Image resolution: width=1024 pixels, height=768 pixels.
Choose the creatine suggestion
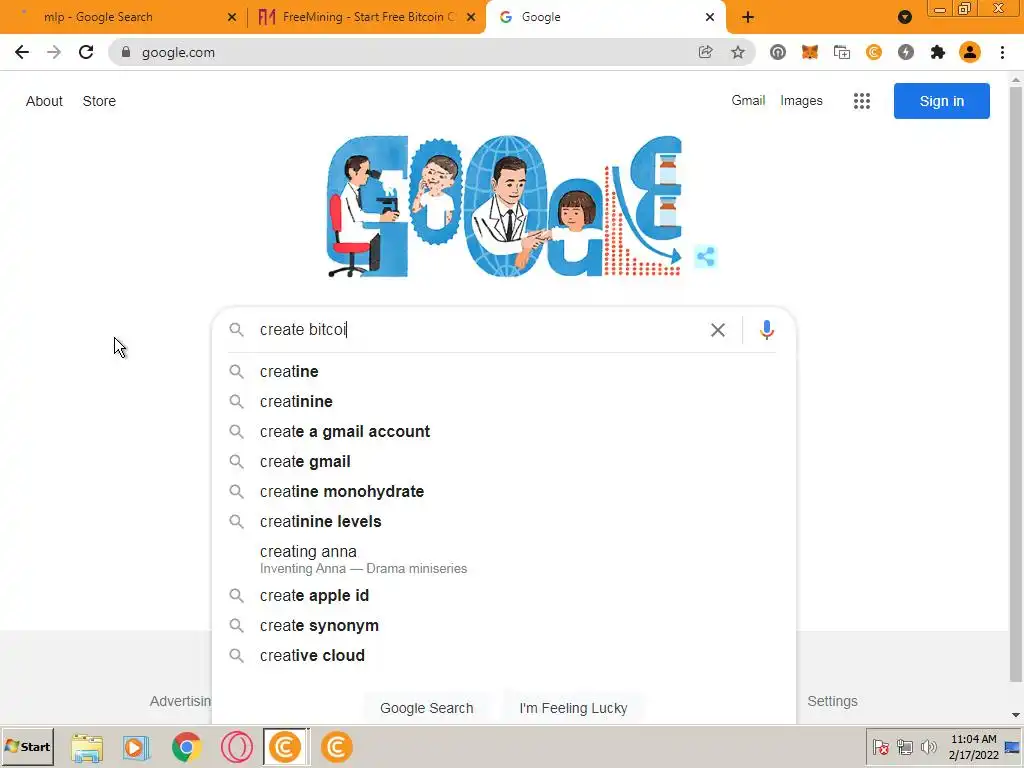coord(504,372)
